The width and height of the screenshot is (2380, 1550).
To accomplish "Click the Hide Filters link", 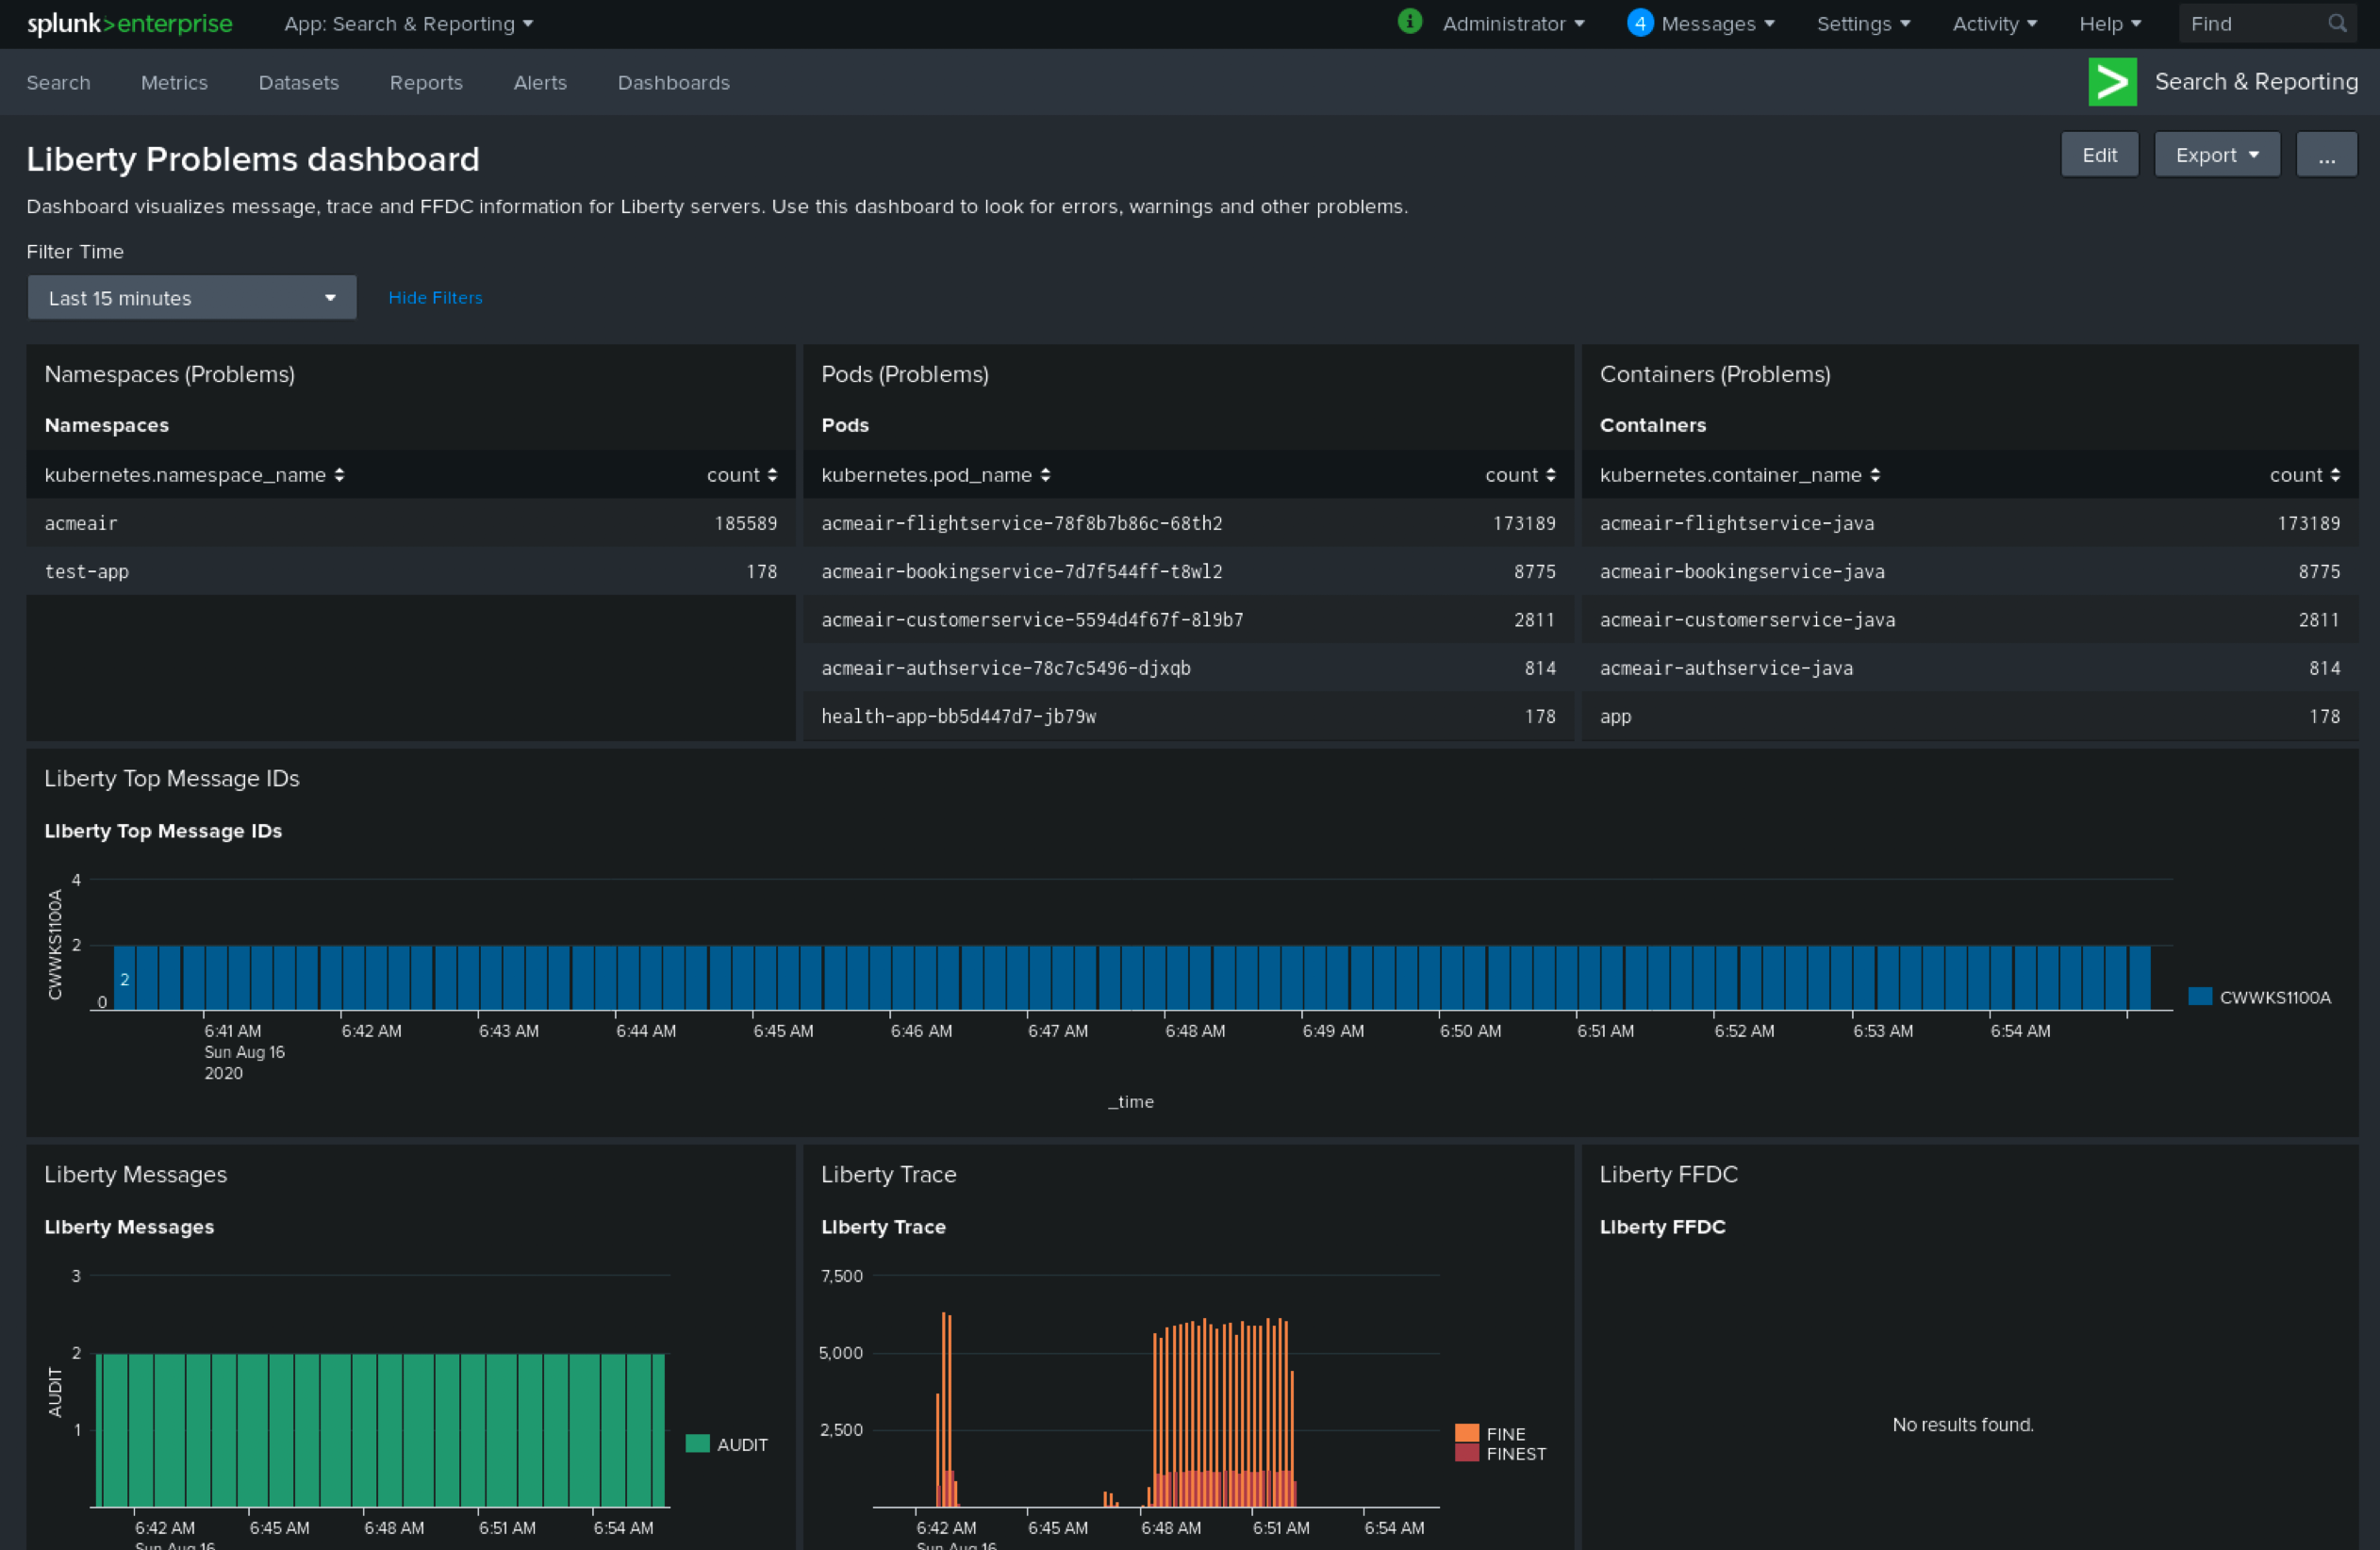I will point(435,298).
